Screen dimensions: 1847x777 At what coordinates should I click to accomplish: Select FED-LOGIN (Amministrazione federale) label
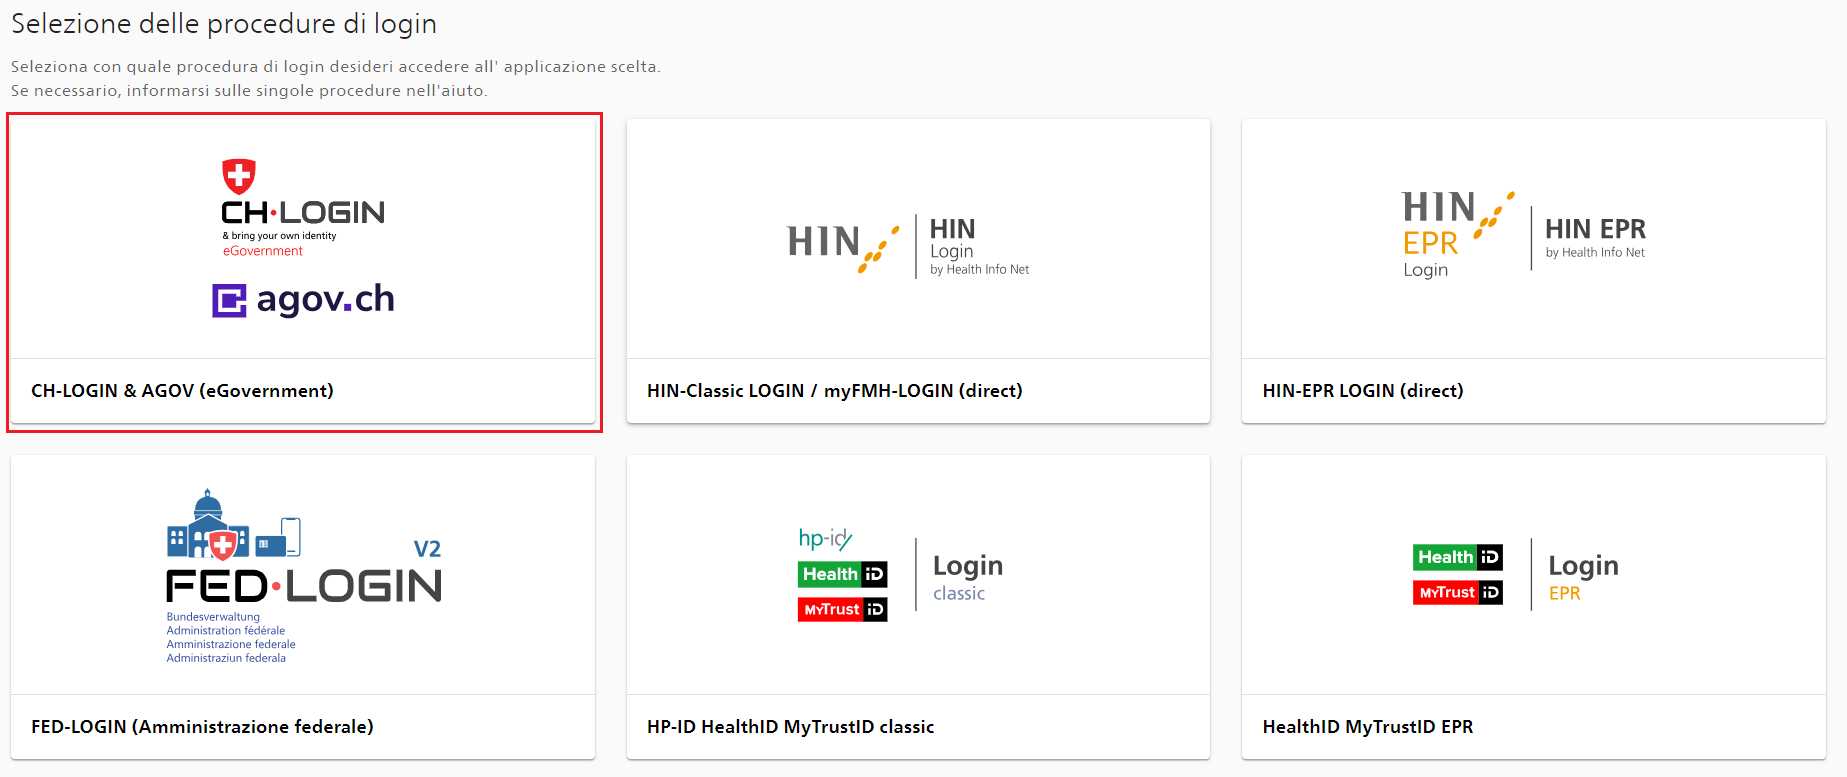(202, 727)
